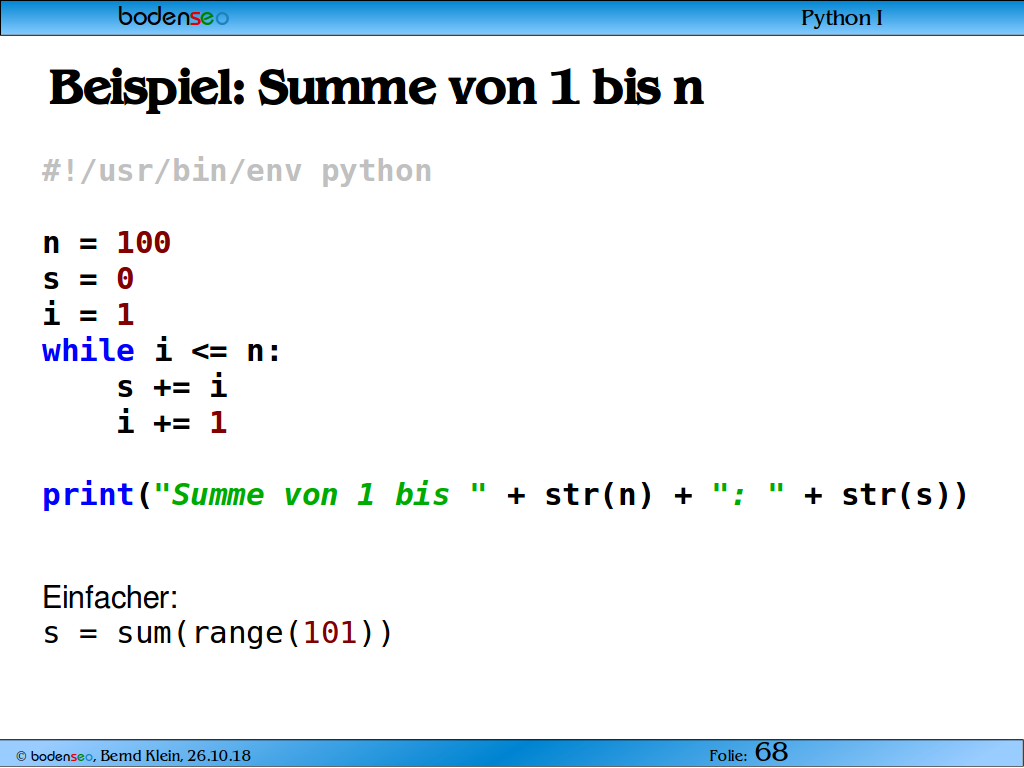Viewport: 1024px width, 768px height.
Task: Click the string "Summe von 1 bis "
Action: [x=320, y=494]
